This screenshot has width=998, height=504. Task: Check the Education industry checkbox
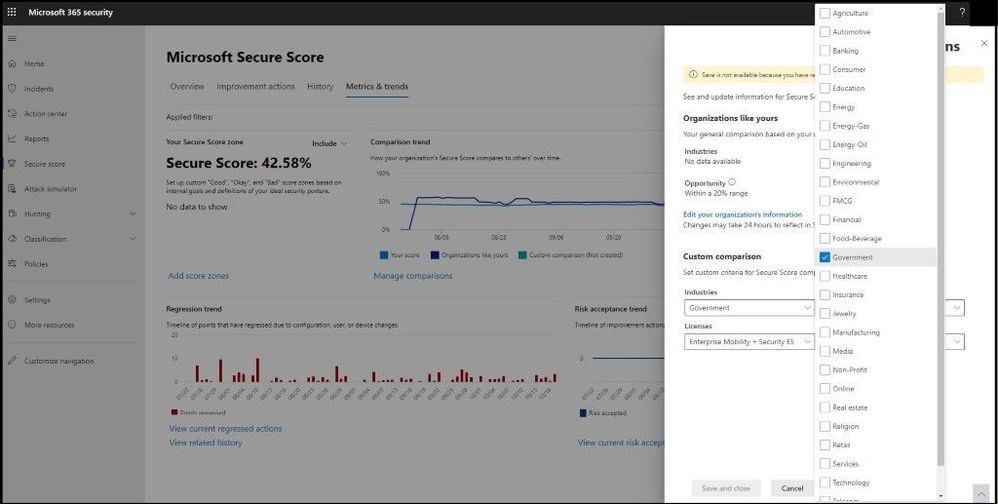(x=825, y=88)
